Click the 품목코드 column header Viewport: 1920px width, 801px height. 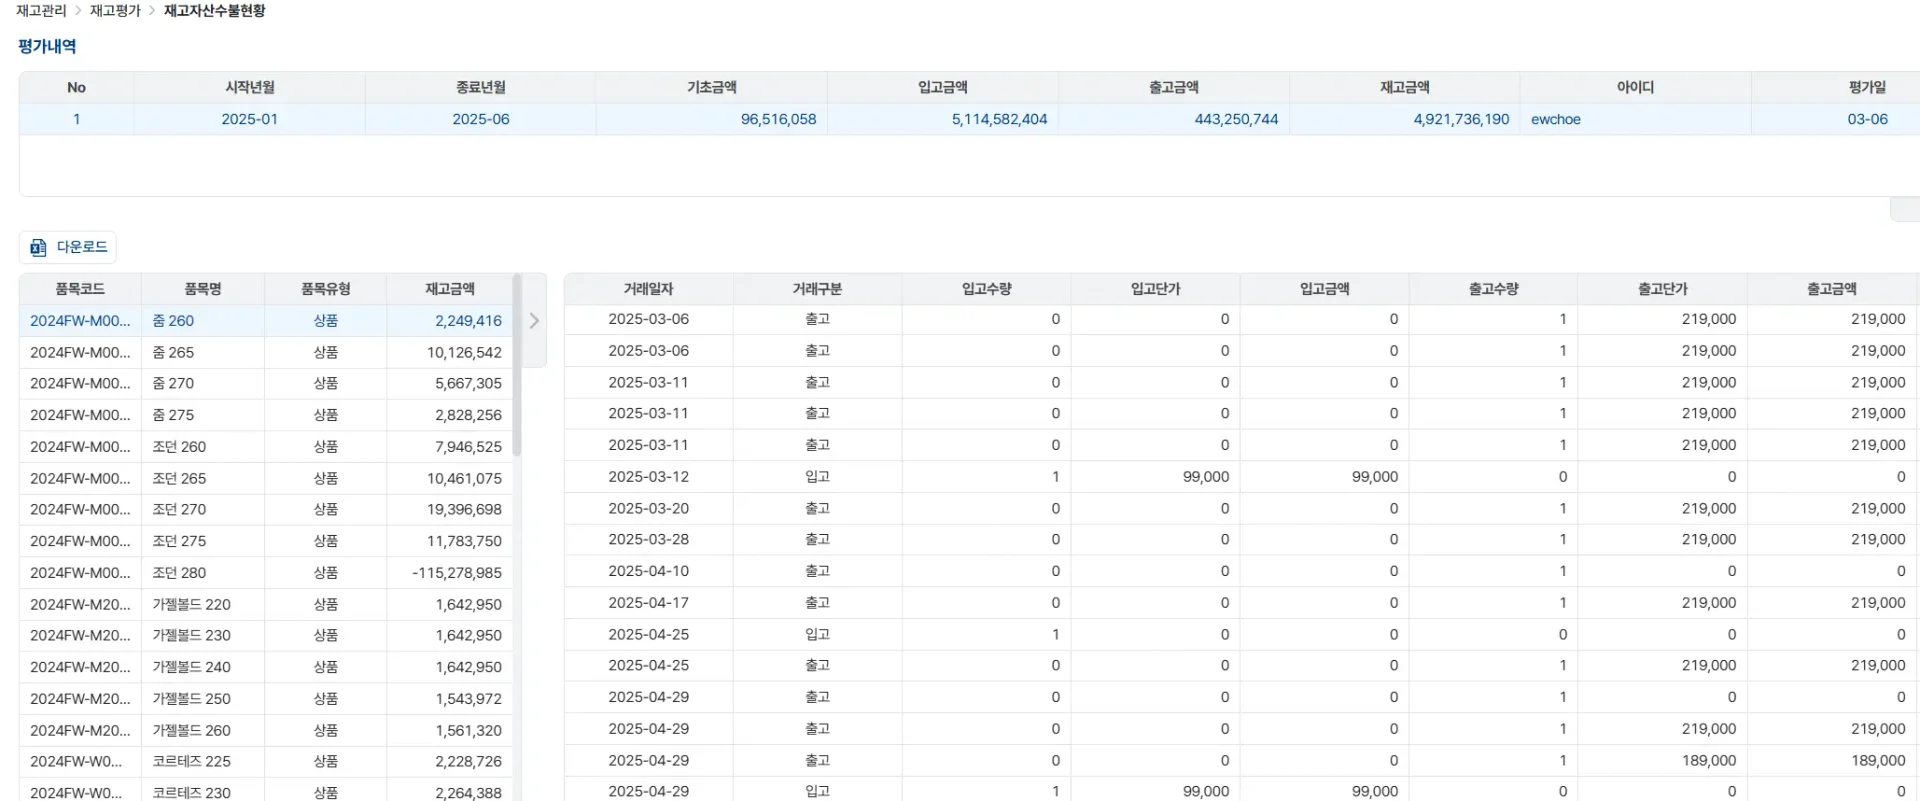pos(80,289)
